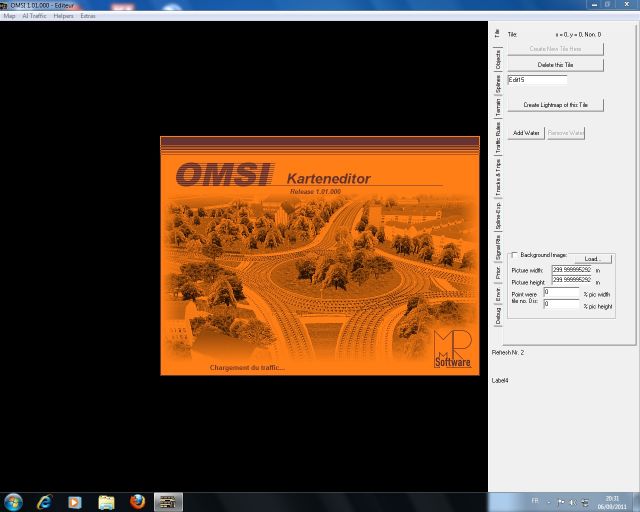This screenshot has height=512, width=640.
Task: Launch Internet Explorer from taskbar
Action: coord(44,502)
